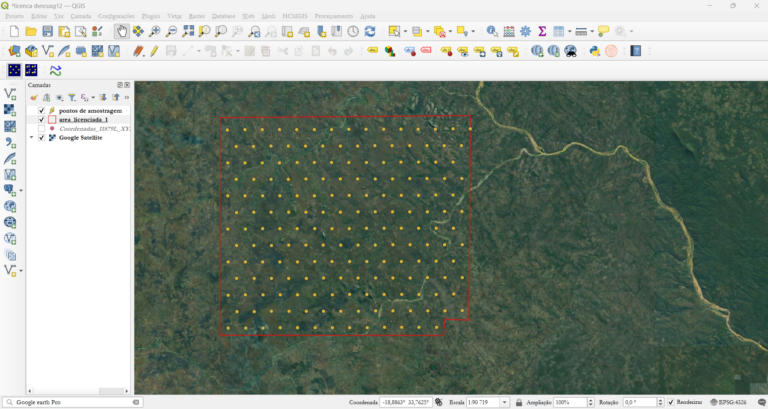The width and height of the screenshot is (768, 409).
Task: Click the Add Raster Layer icon in left sidebar
Action: point(10,110)
